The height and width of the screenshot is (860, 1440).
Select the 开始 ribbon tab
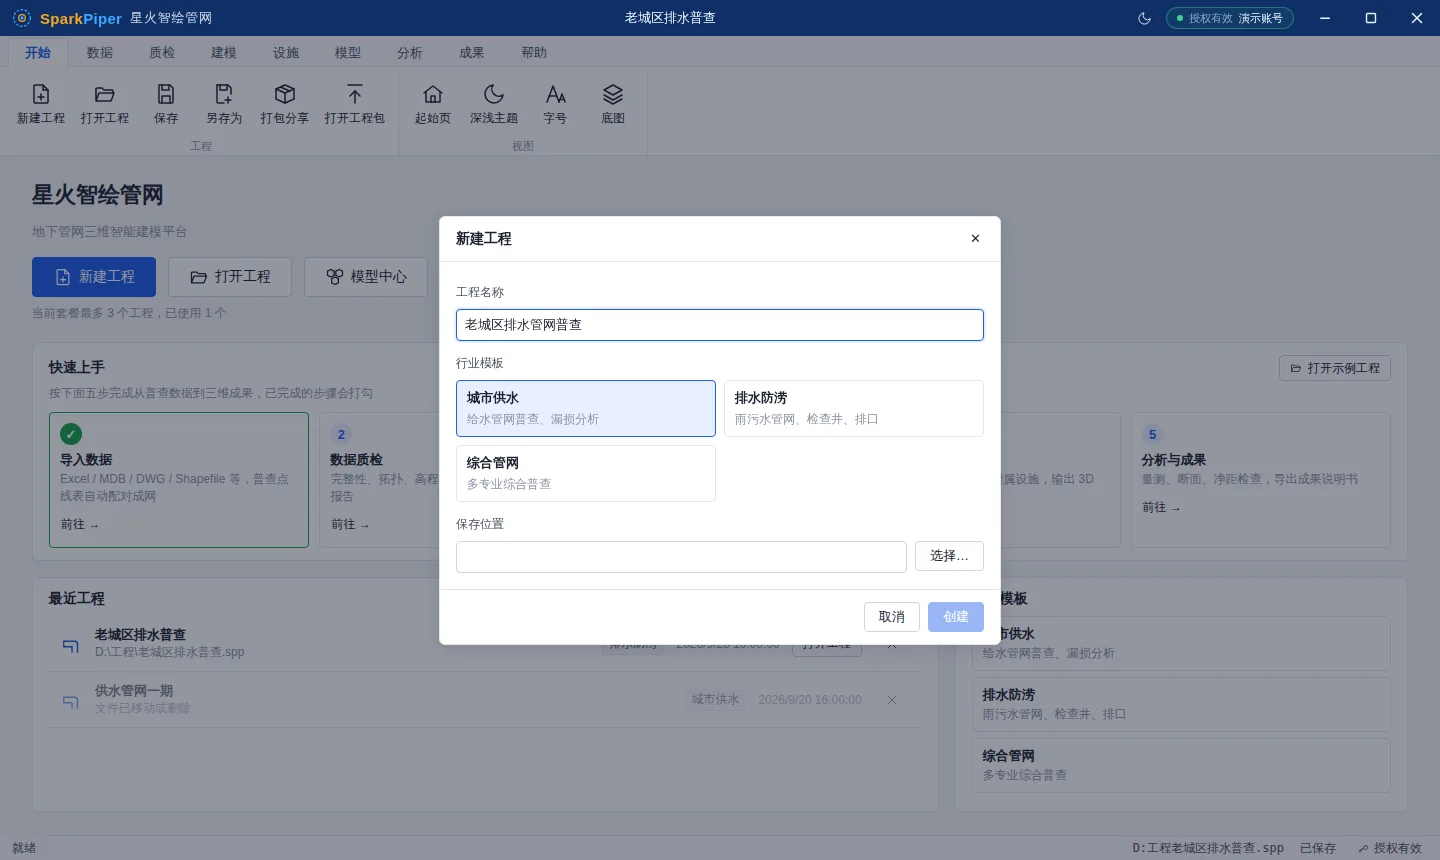click(x=38, y=53)
